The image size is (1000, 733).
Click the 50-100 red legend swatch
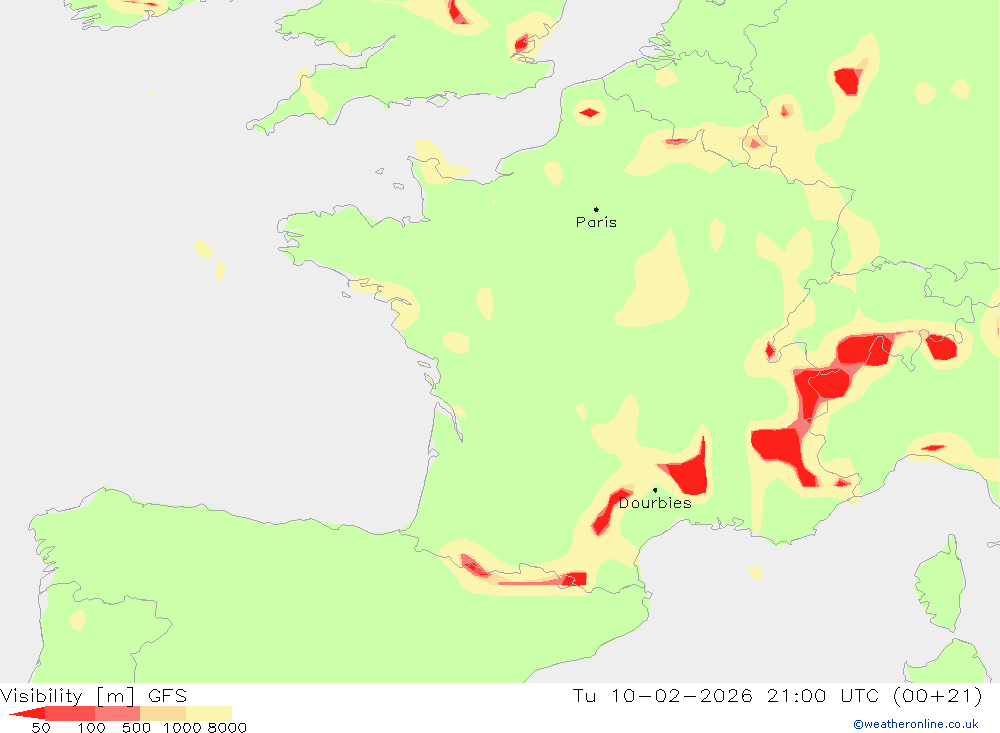coord(70,713)
